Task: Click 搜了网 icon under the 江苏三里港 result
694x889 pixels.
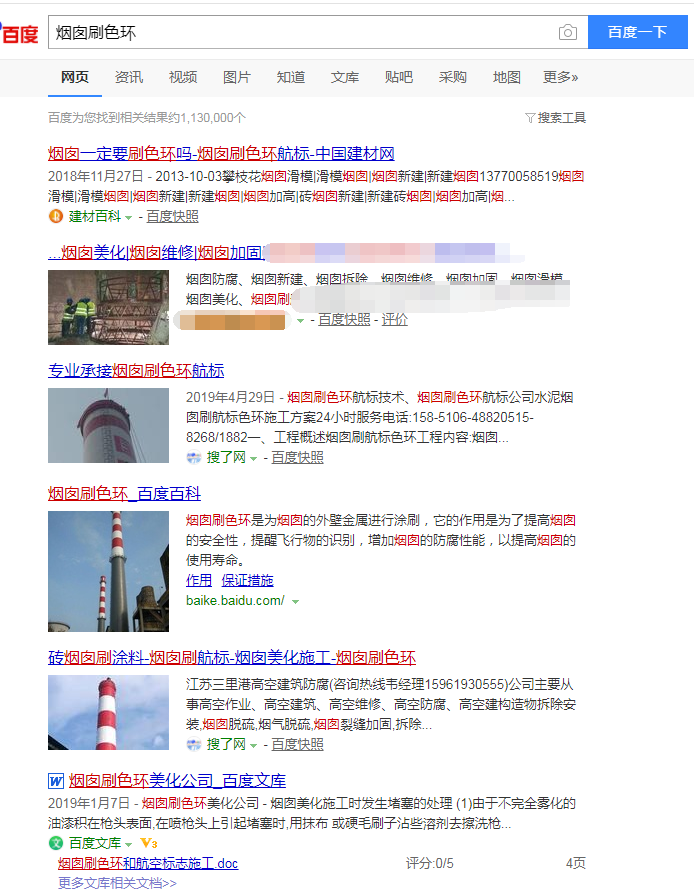Action: 194,744
